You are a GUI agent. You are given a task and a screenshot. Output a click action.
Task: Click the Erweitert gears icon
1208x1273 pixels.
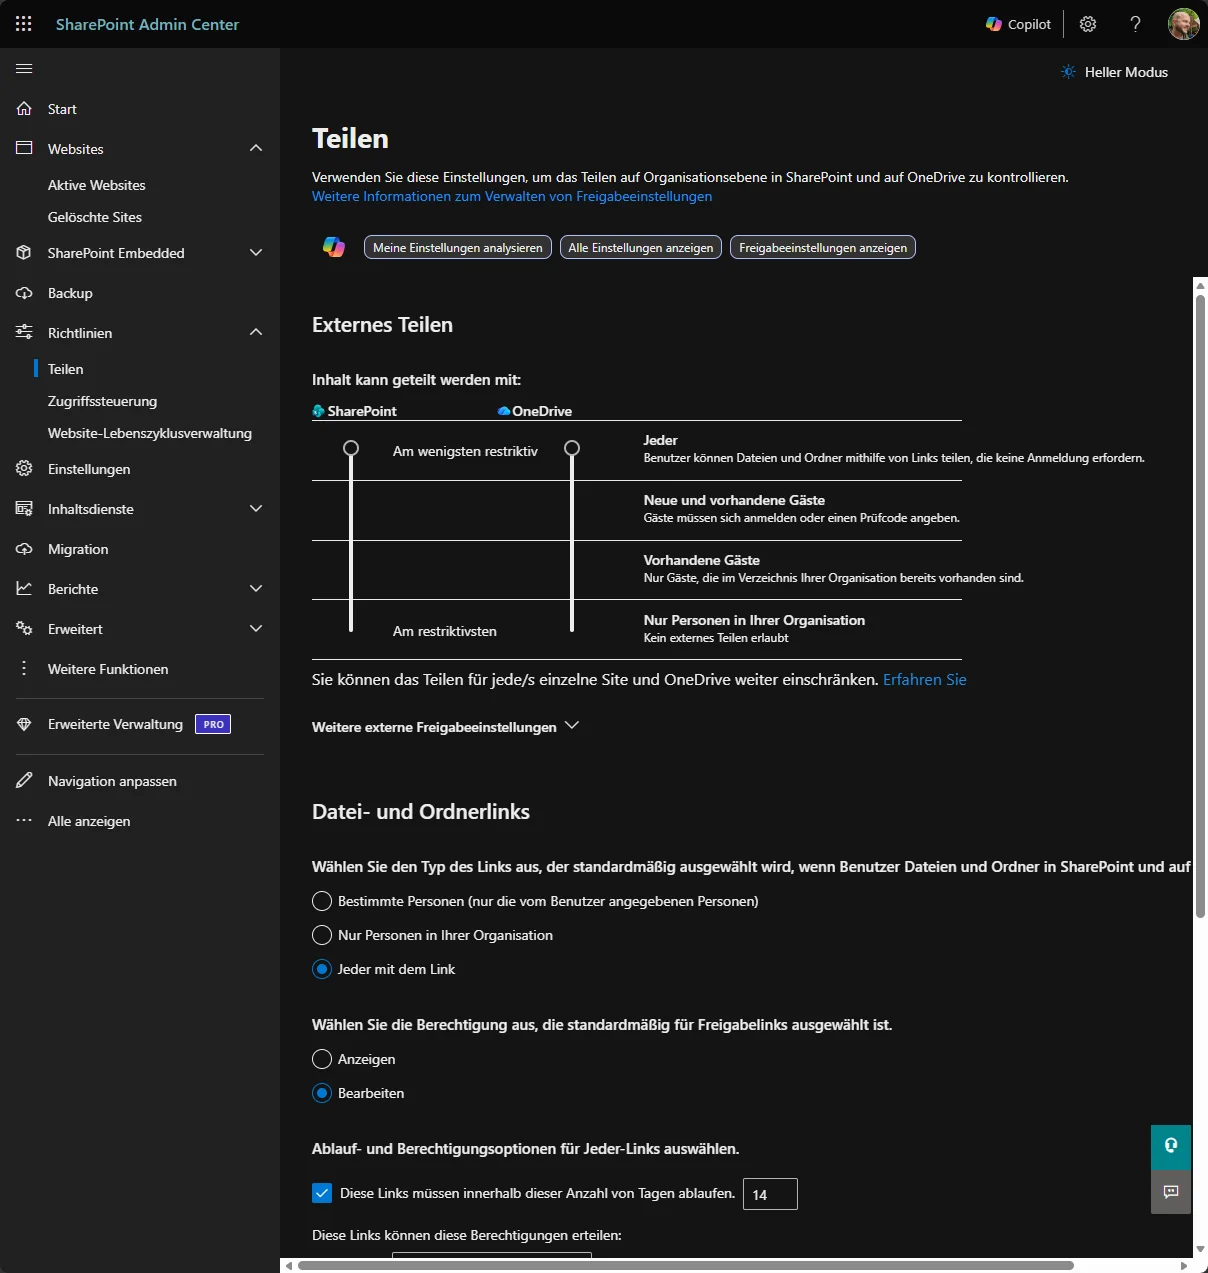(x=24, y=628)
